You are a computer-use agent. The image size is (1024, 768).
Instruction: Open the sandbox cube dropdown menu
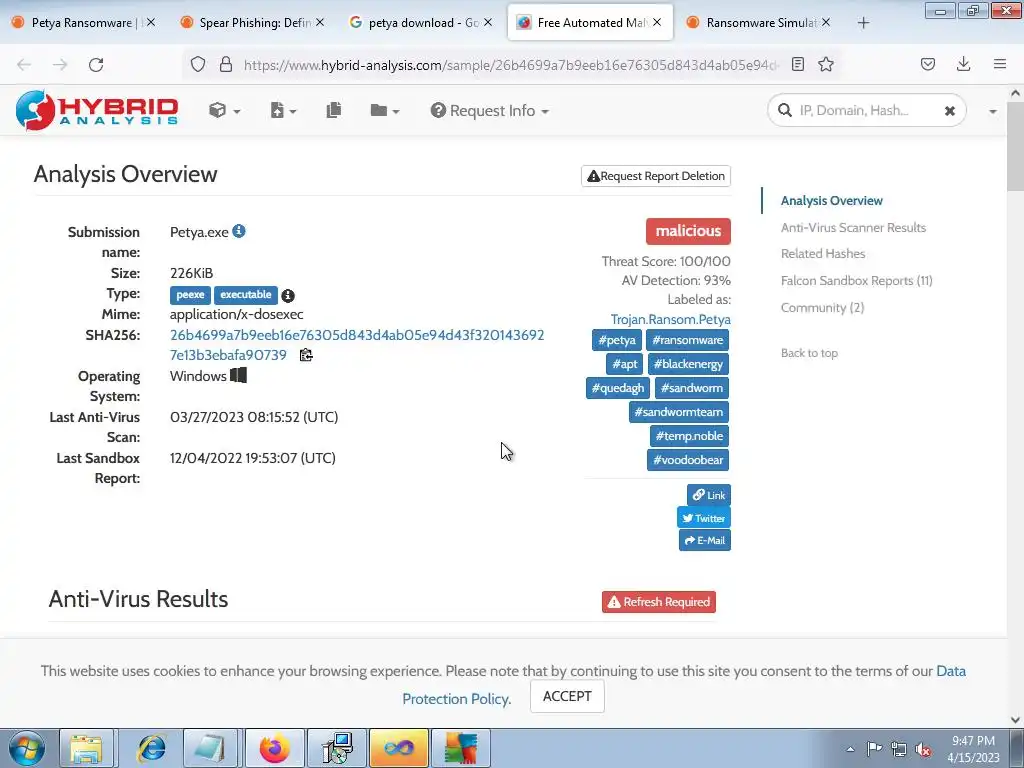point(224,110)
